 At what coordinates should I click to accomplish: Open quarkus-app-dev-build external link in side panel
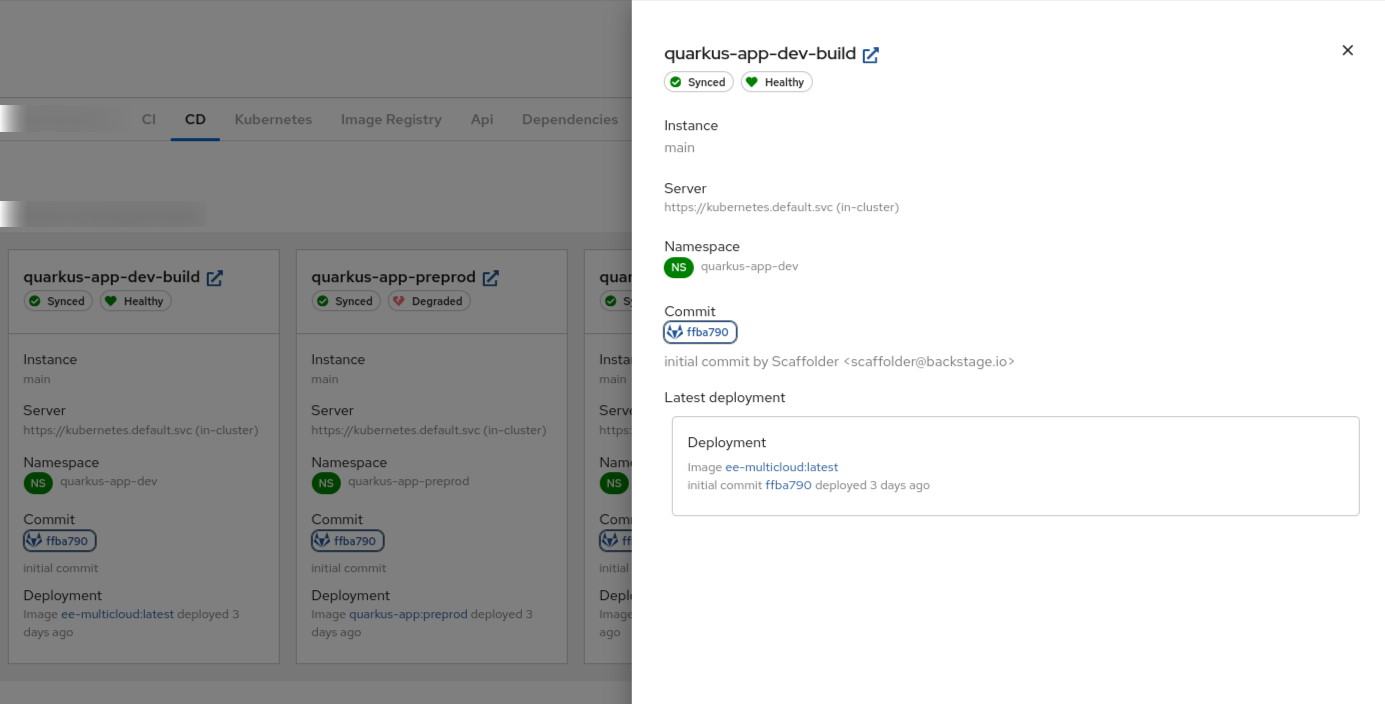pyautogui.click(x=870, y=55)
